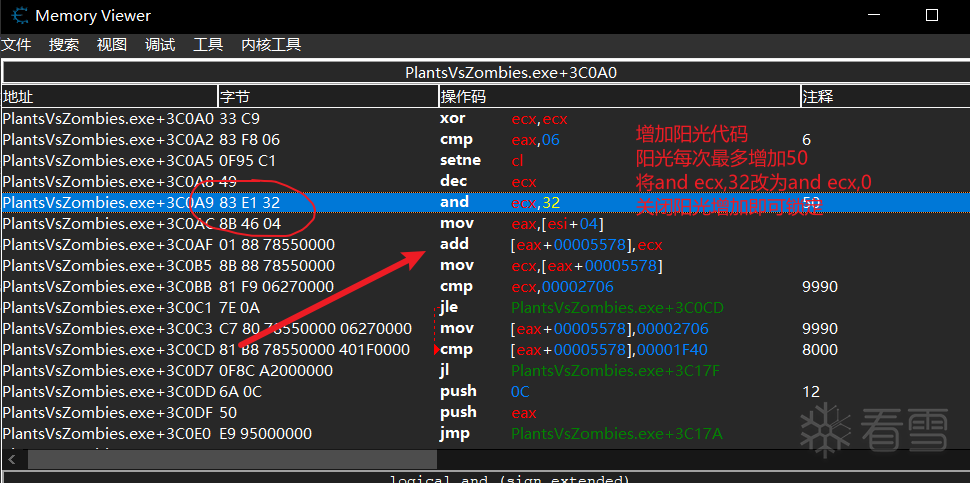Click comment 8000 on cmp row
This screenshot has height=483, width=970.
820,349
